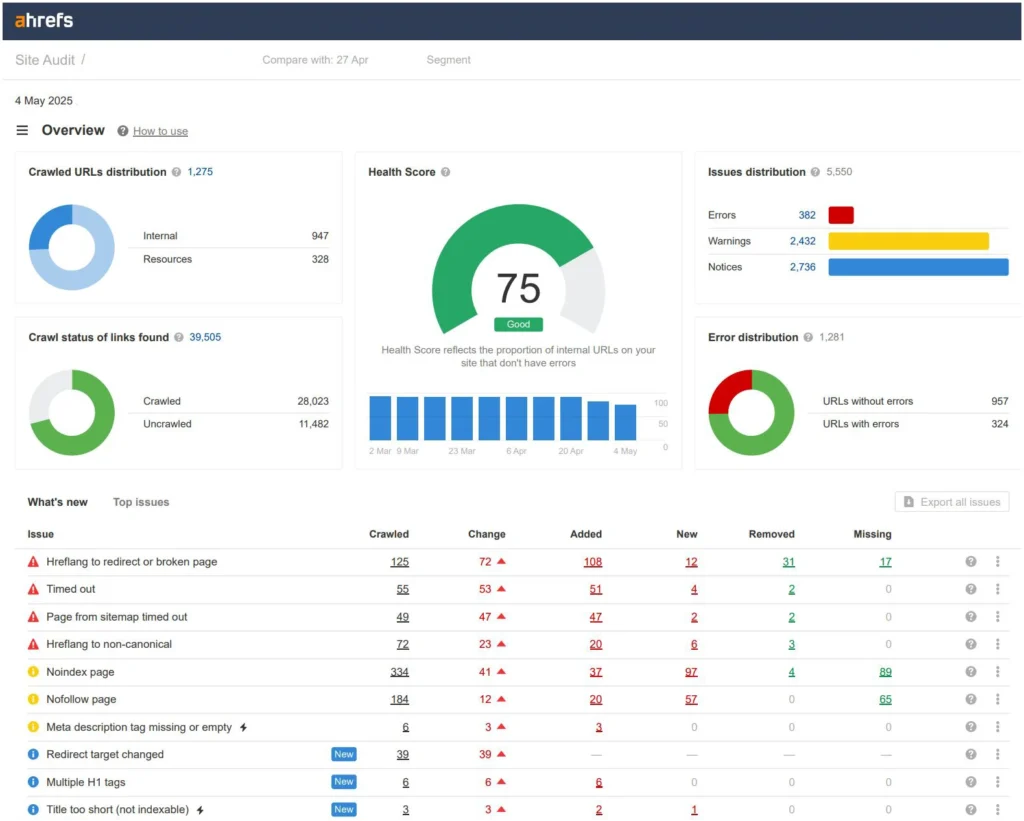
Task: Open 334 crawled count for Noindex page
Action: 400,672
